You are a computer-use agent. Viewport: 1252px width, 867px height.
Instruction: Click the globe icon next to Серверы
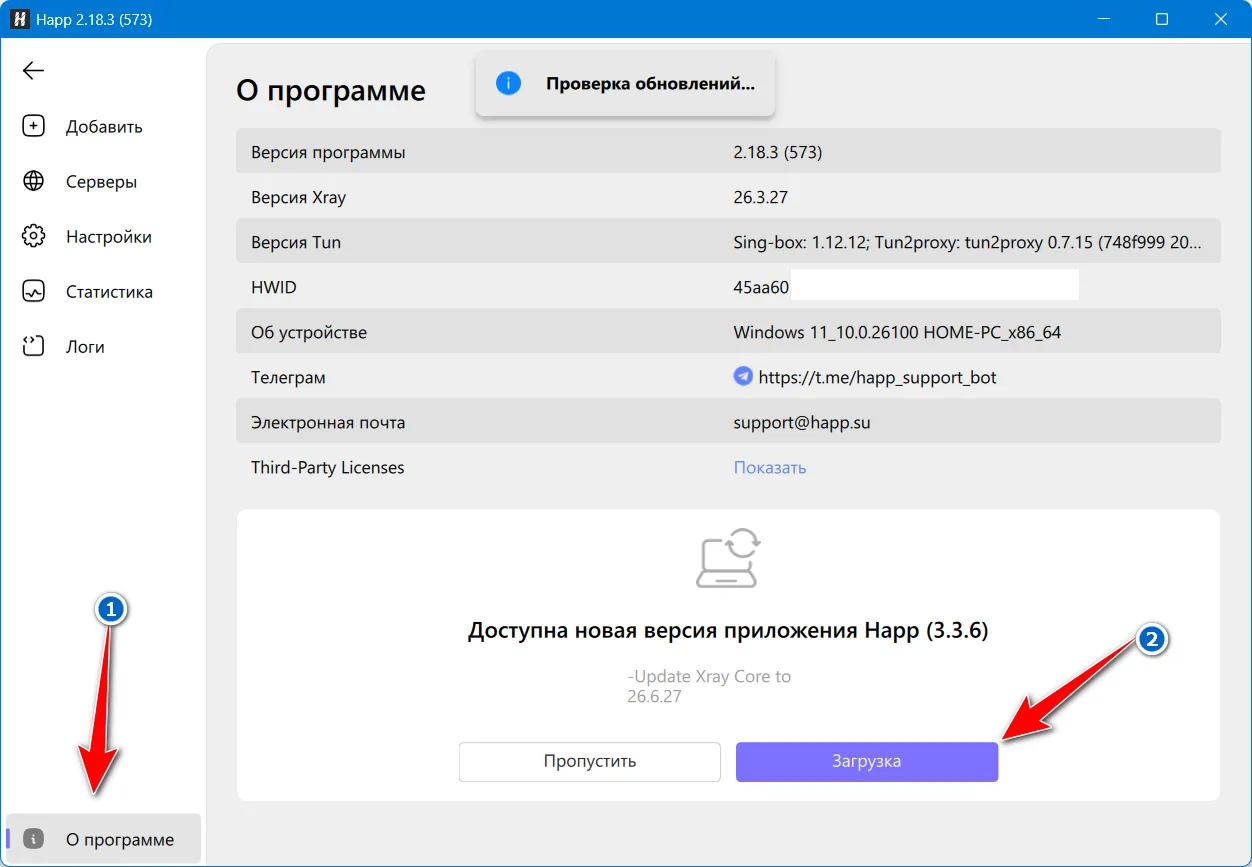tap(34, 181)
